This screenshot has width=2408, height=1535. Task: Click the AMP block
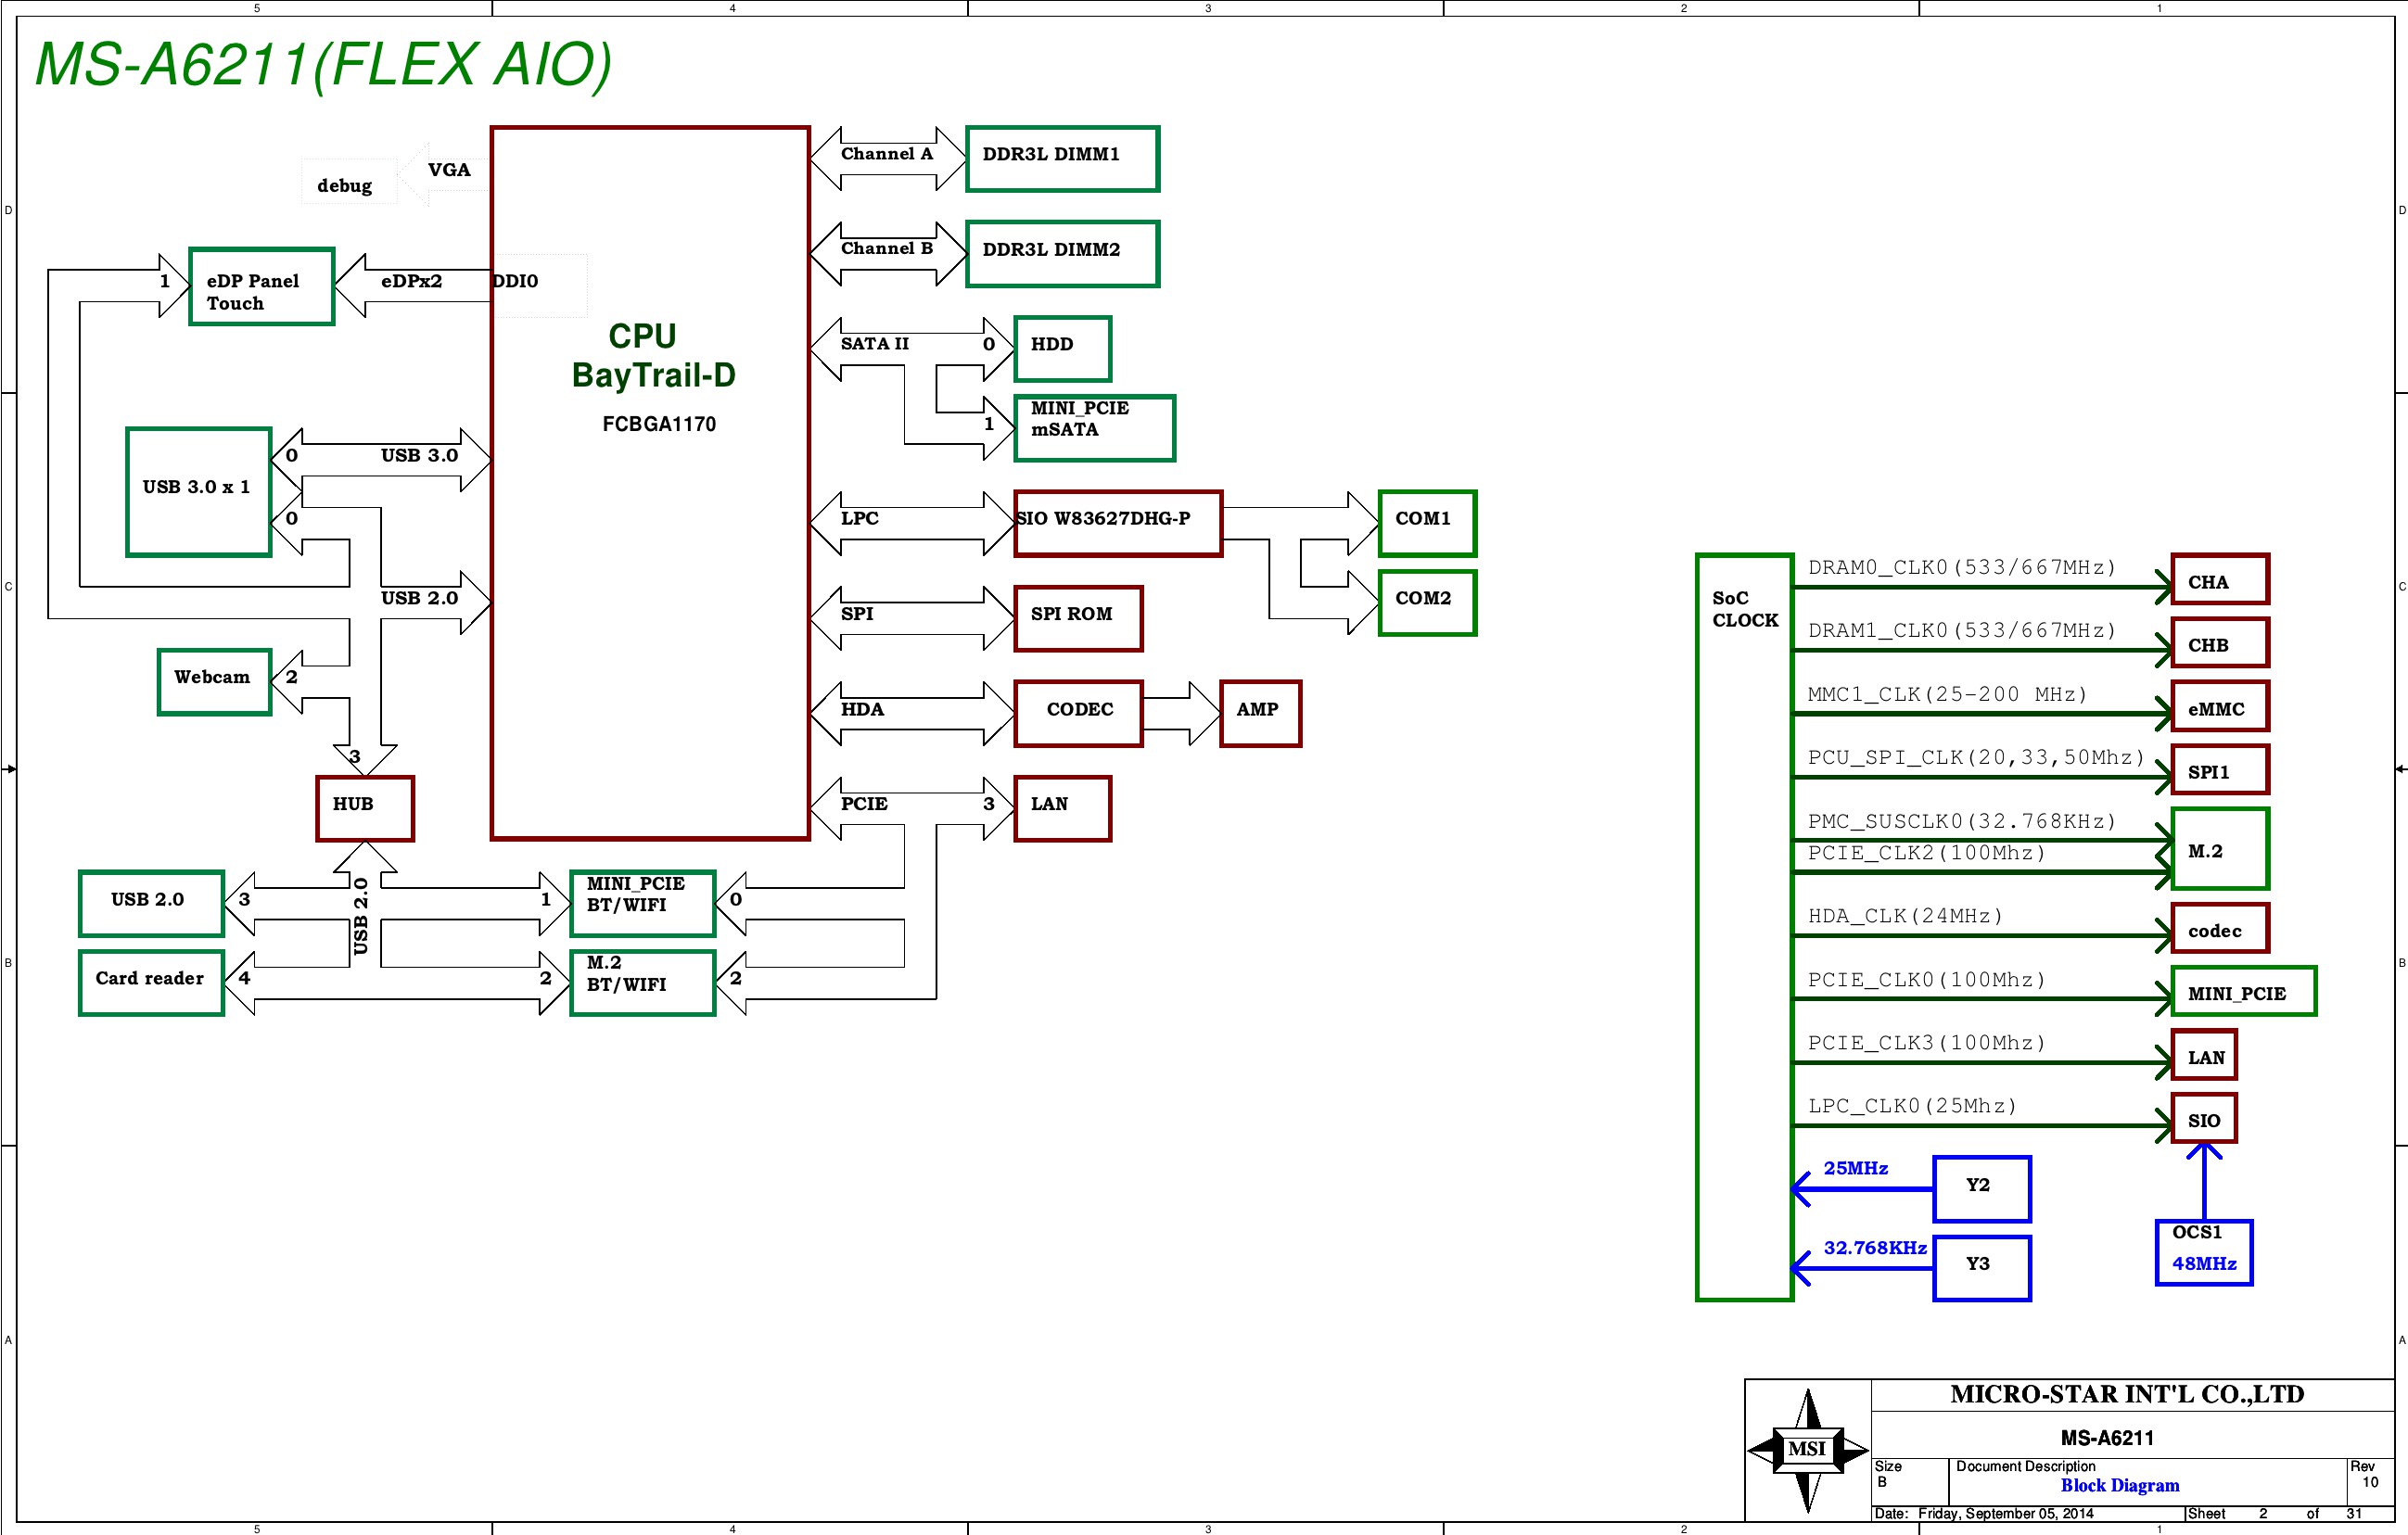pos(1259,713)
